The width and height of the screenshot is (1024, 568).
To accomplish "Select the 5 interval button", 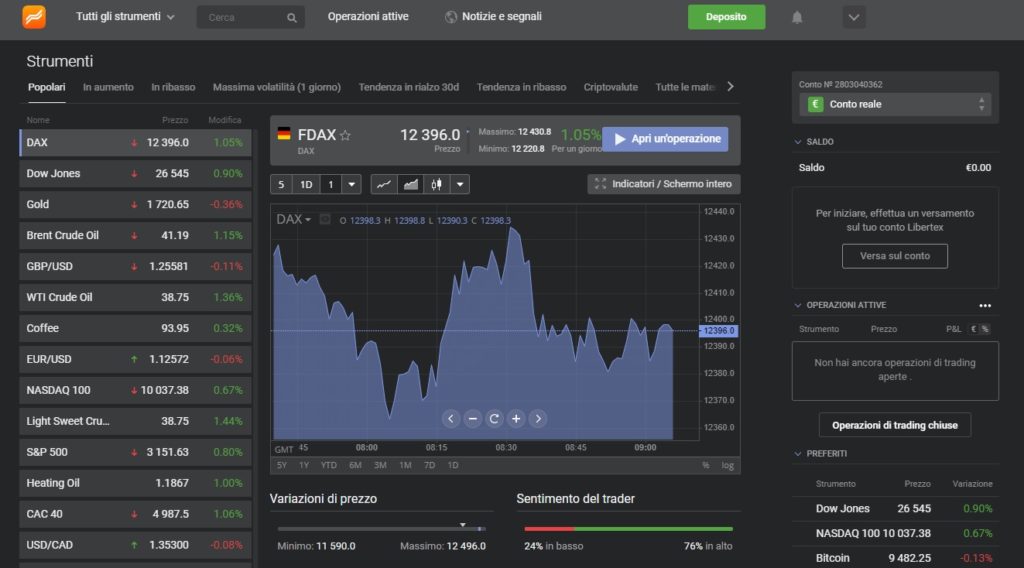I will pyautogui.click(x=281, y=184).
